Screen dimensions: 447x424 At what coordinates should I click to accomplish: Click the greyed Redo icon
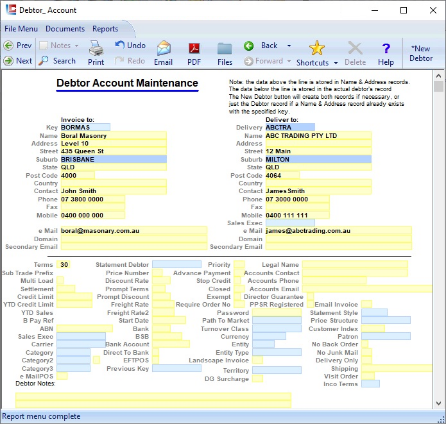(x=119, y=61)
